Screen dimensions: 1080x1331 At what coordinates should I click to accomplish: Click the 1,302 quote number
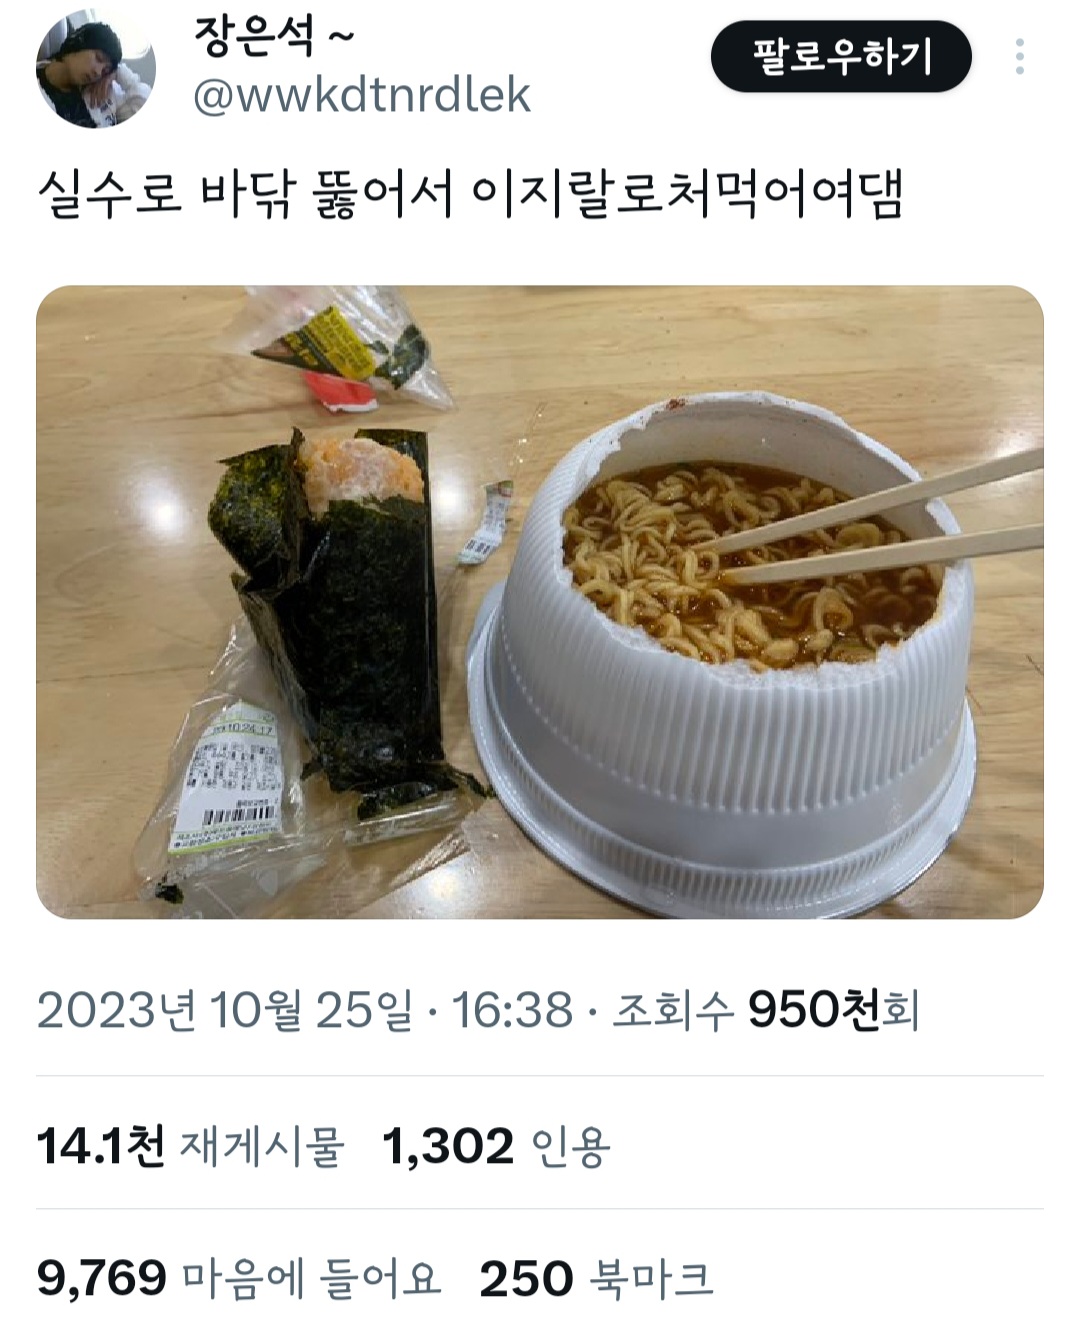[448, 1145]
